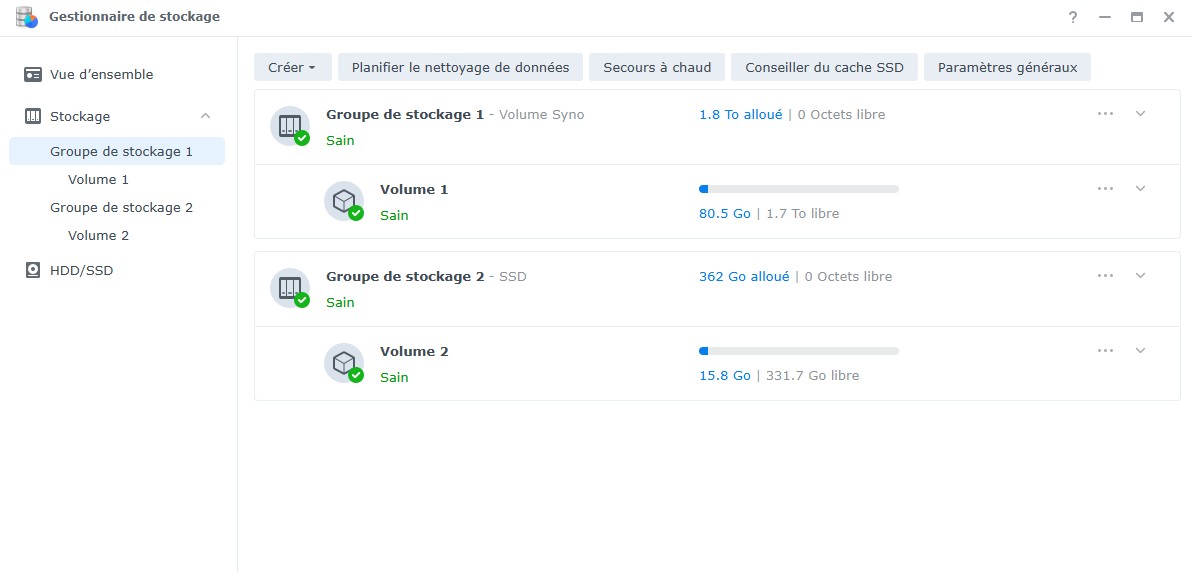Maximize the Gestionnaire de stockage window
The image size is (1192, 572).
(x=1137, y=17)
